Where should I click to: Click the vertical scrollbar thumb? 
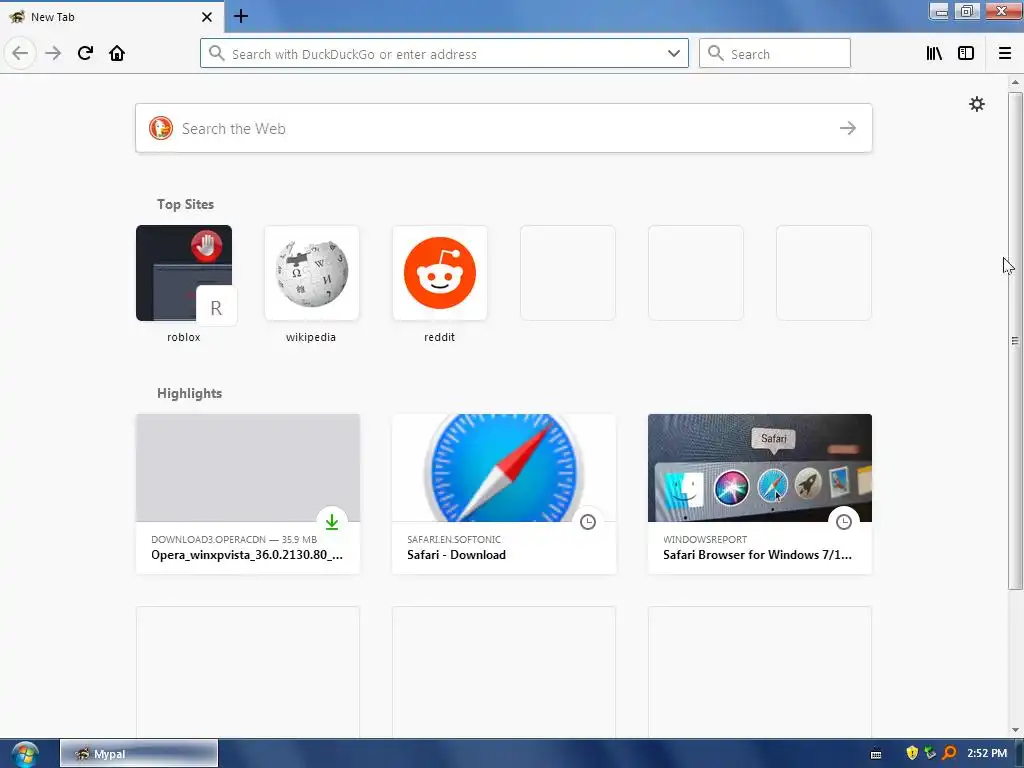[1015, 340]
